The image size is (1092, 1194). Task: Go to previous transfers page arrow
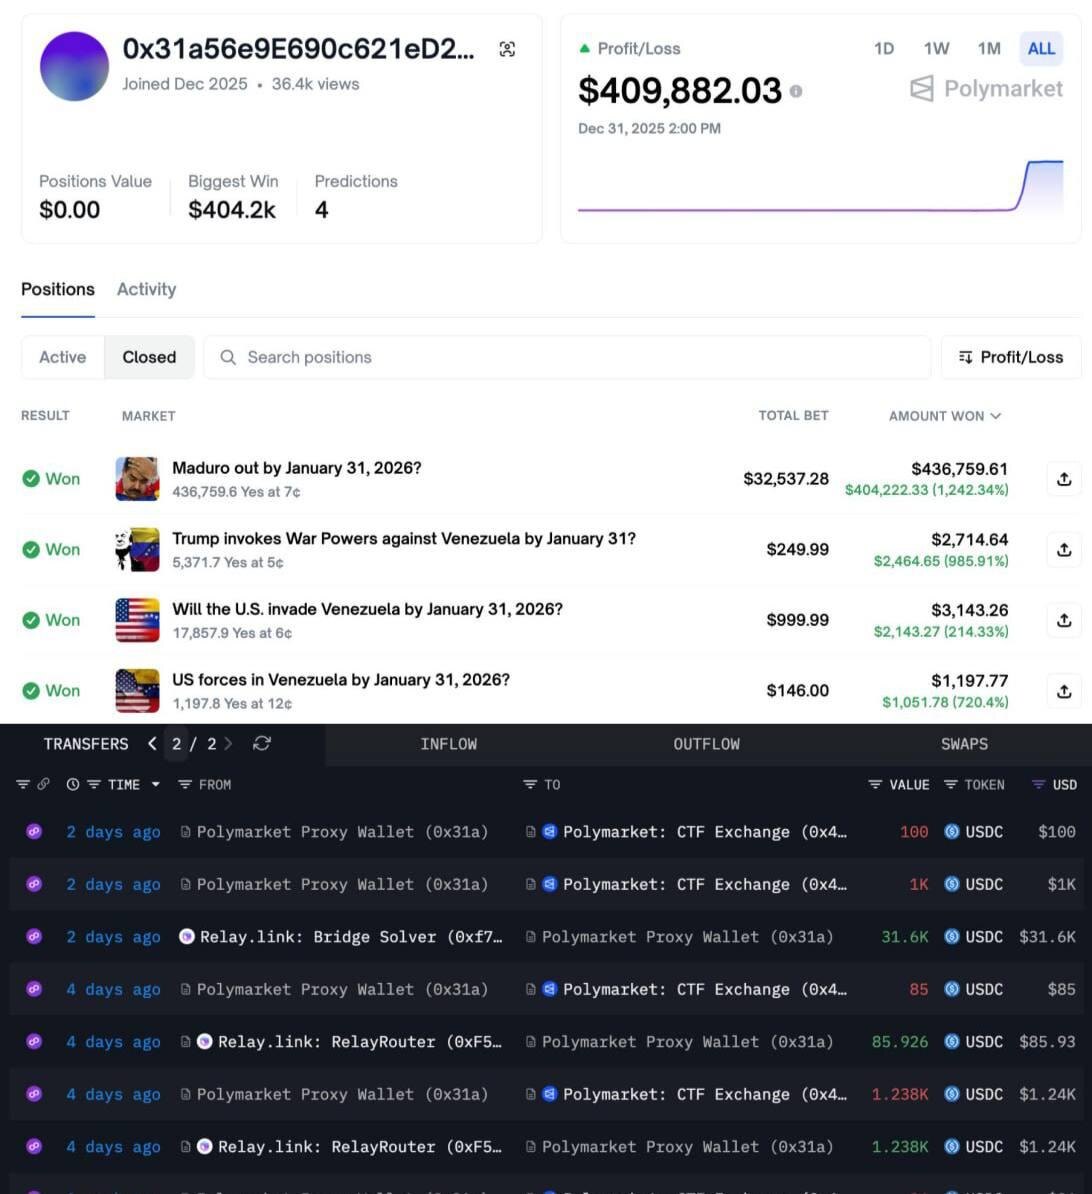(152, 744)
